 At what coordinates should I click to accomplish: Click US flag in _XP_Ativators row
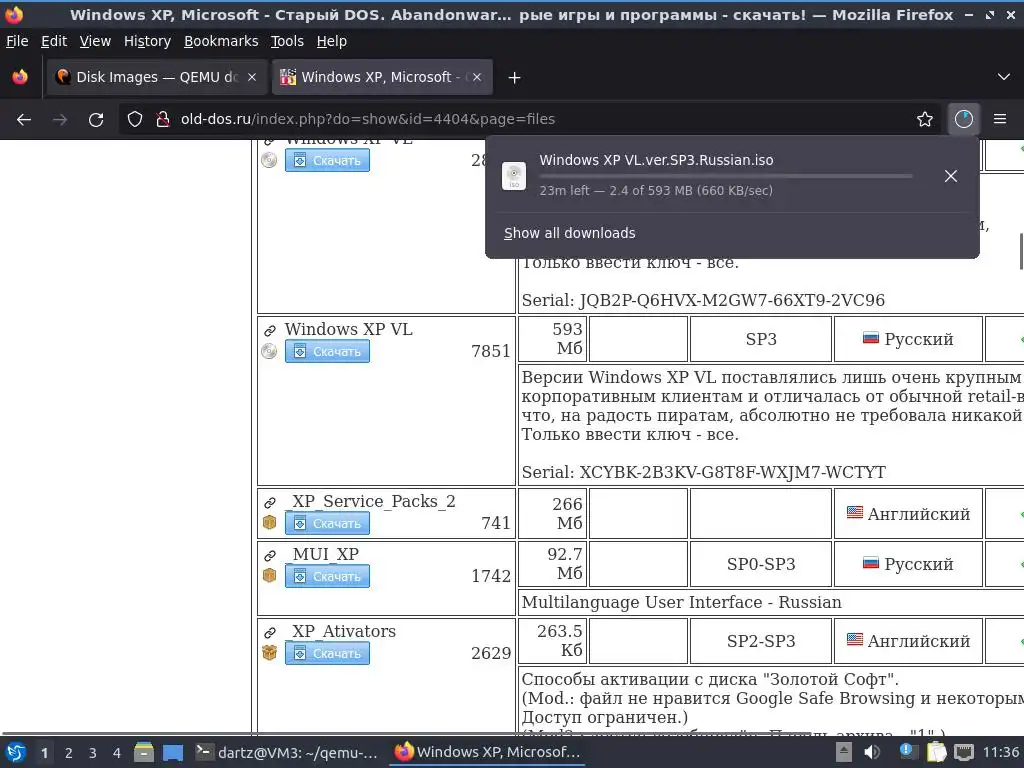(x=854, y=639)
